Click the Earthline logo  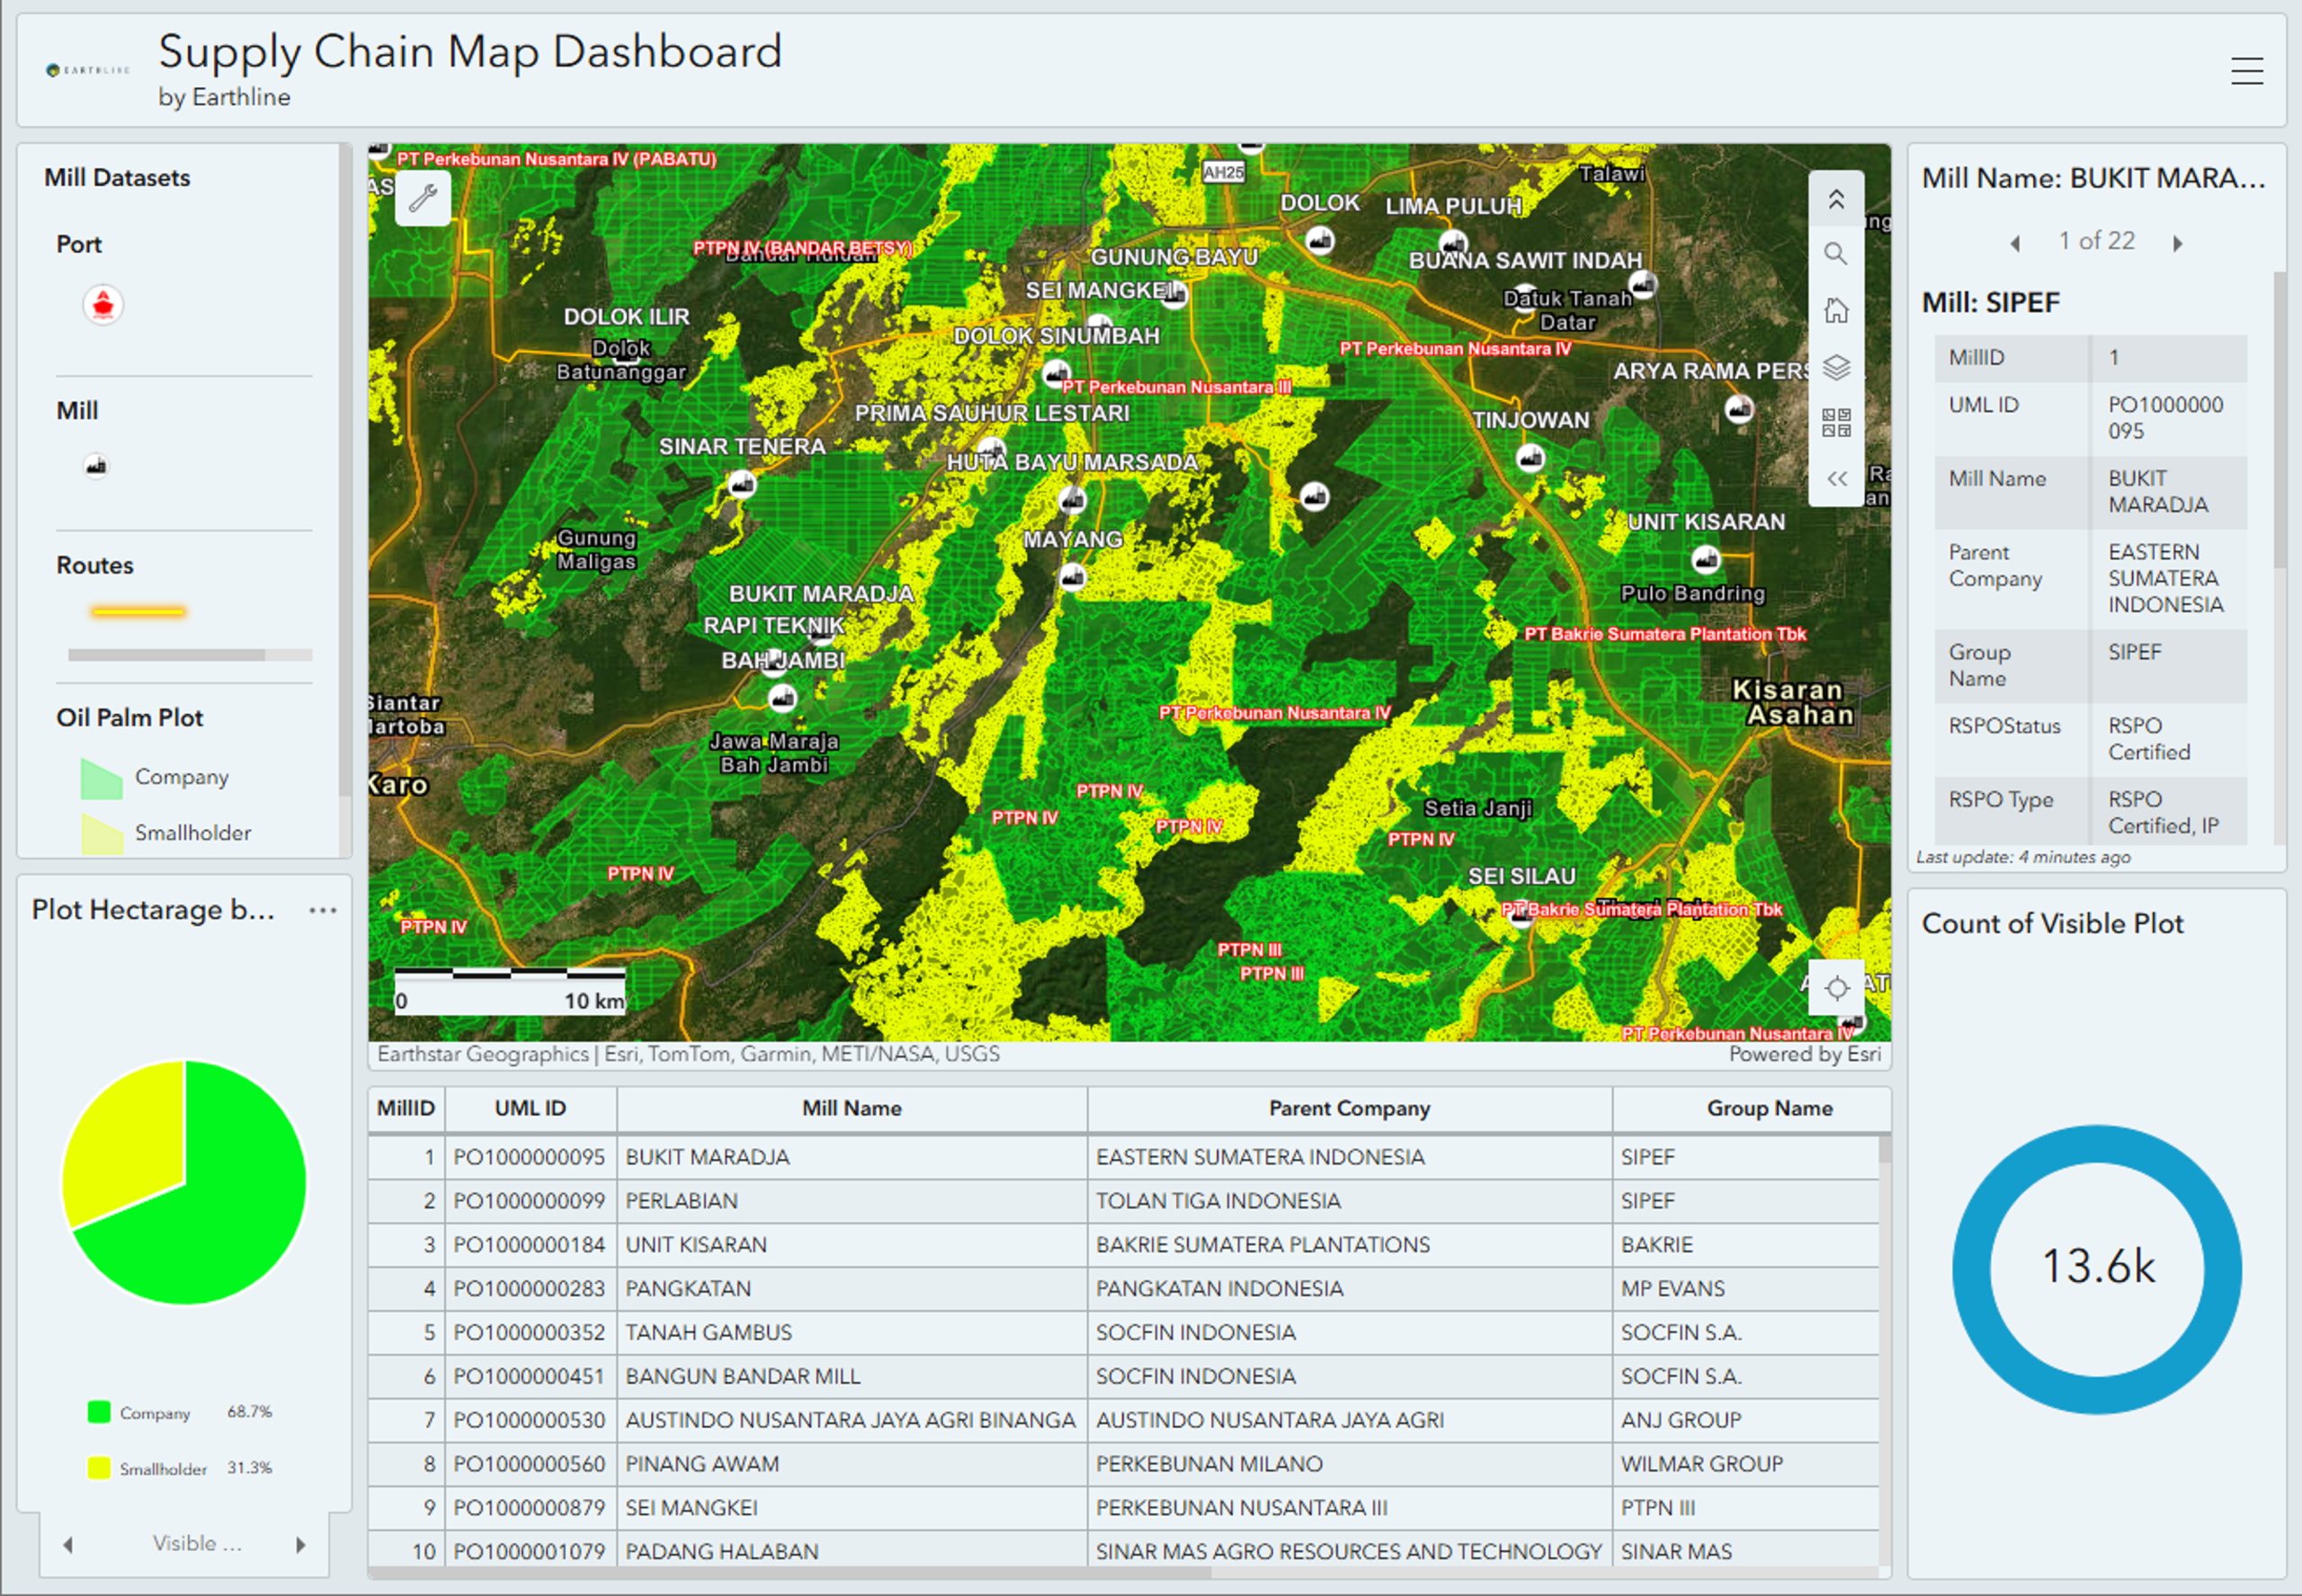pos(88,70)
